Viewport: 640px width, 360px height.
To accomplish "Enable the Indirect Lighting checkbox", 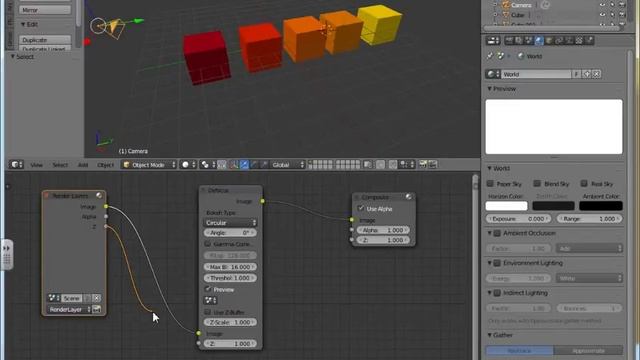I will pos(497,293).
